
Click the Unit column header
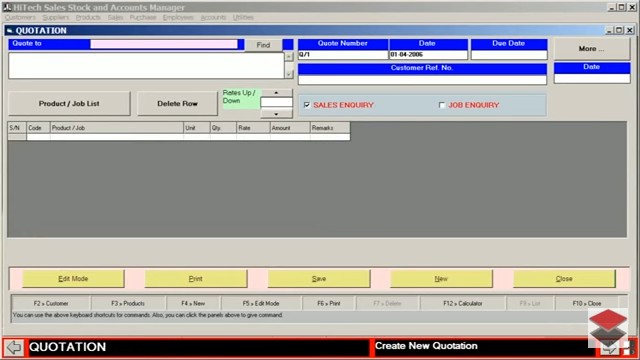[x=197, y=128]
